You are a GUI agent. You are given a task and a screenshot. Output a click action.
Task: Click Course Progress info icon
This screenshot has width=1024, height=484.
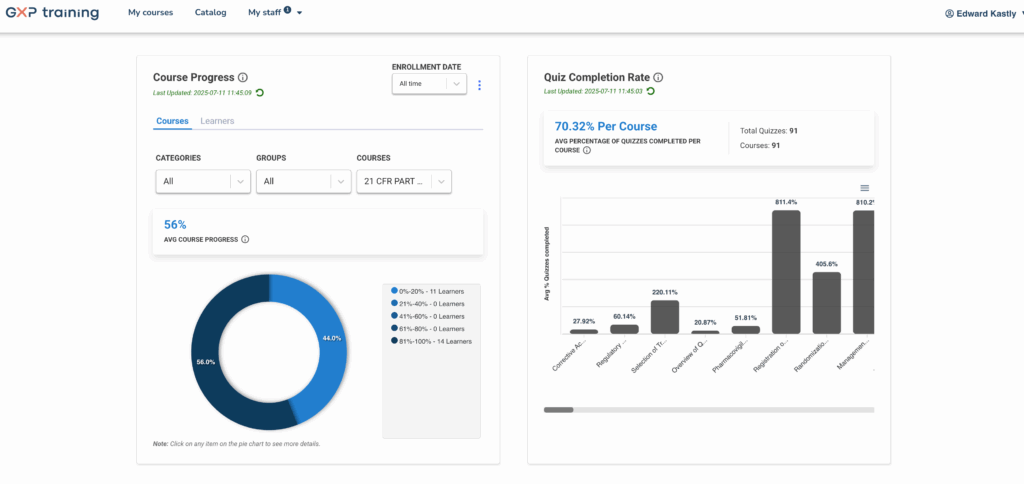coord(243,77)
